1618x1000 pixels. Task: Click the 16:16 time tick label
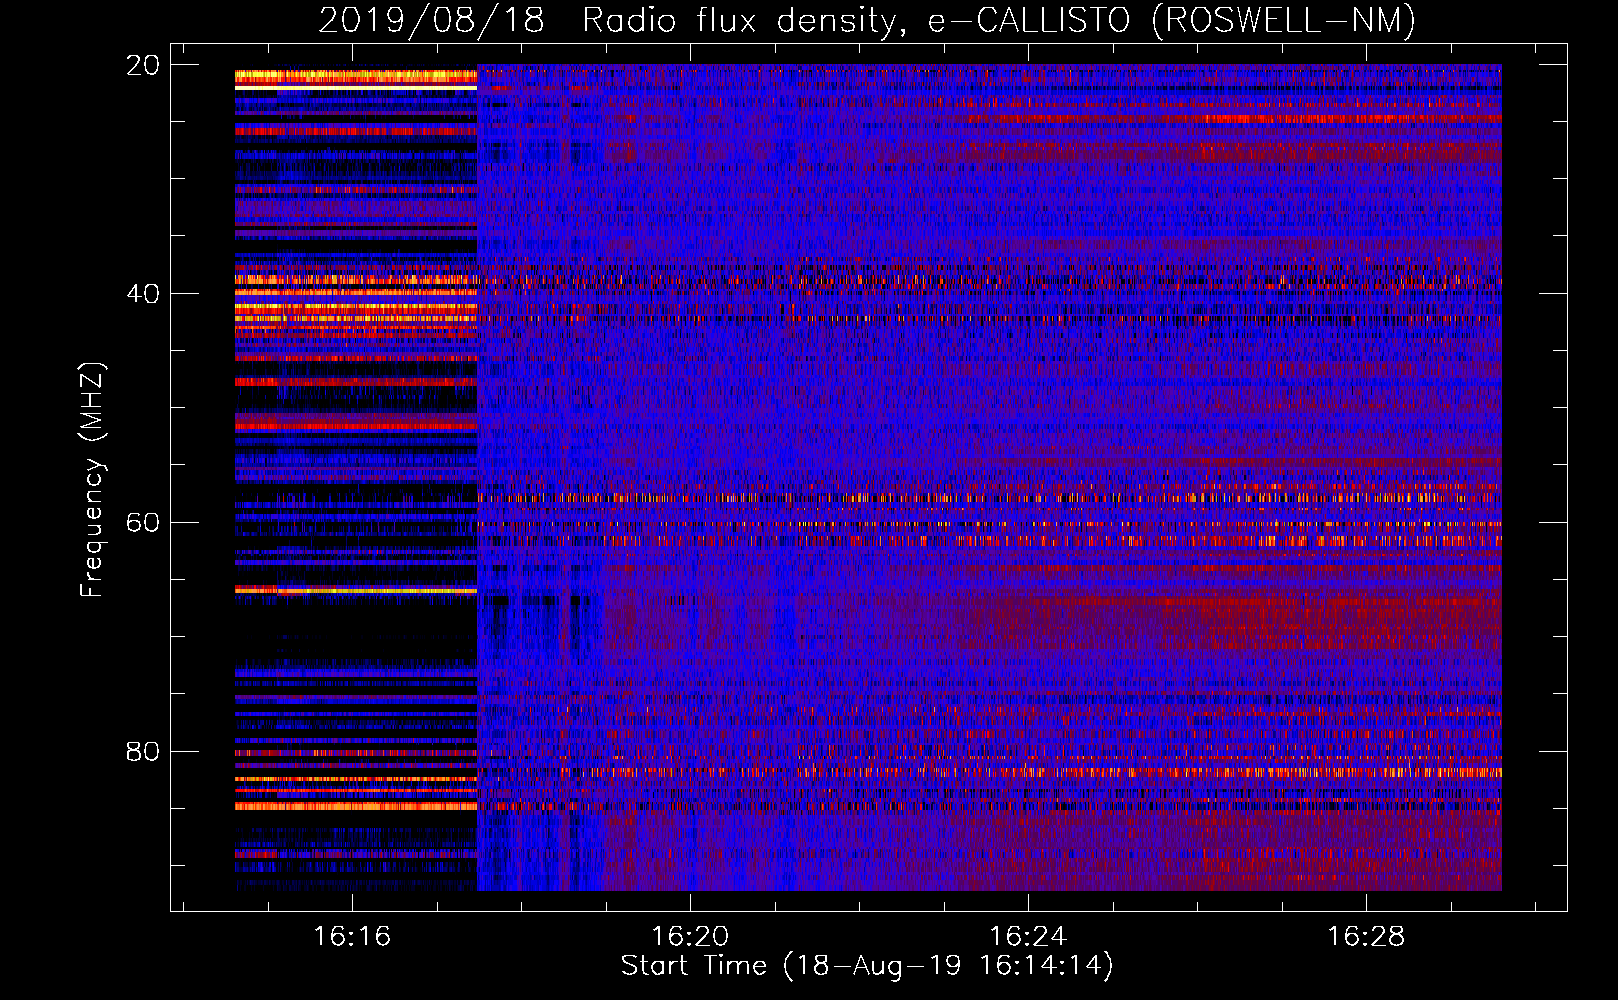(352, 937)
